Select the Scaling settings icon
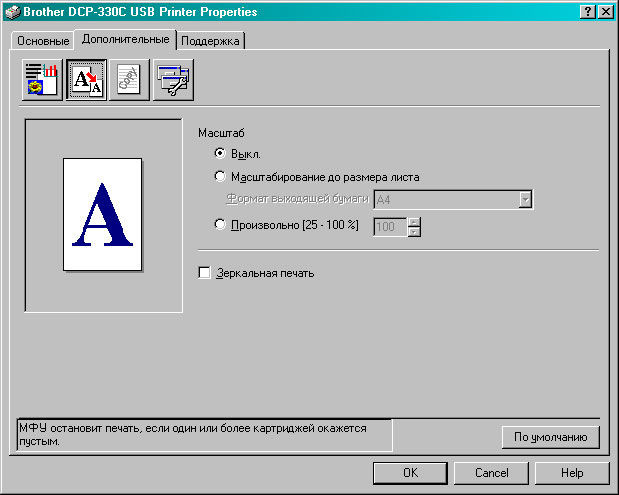Image resolution: width=619 pixels, height=495 pixels. click(86, 80)
